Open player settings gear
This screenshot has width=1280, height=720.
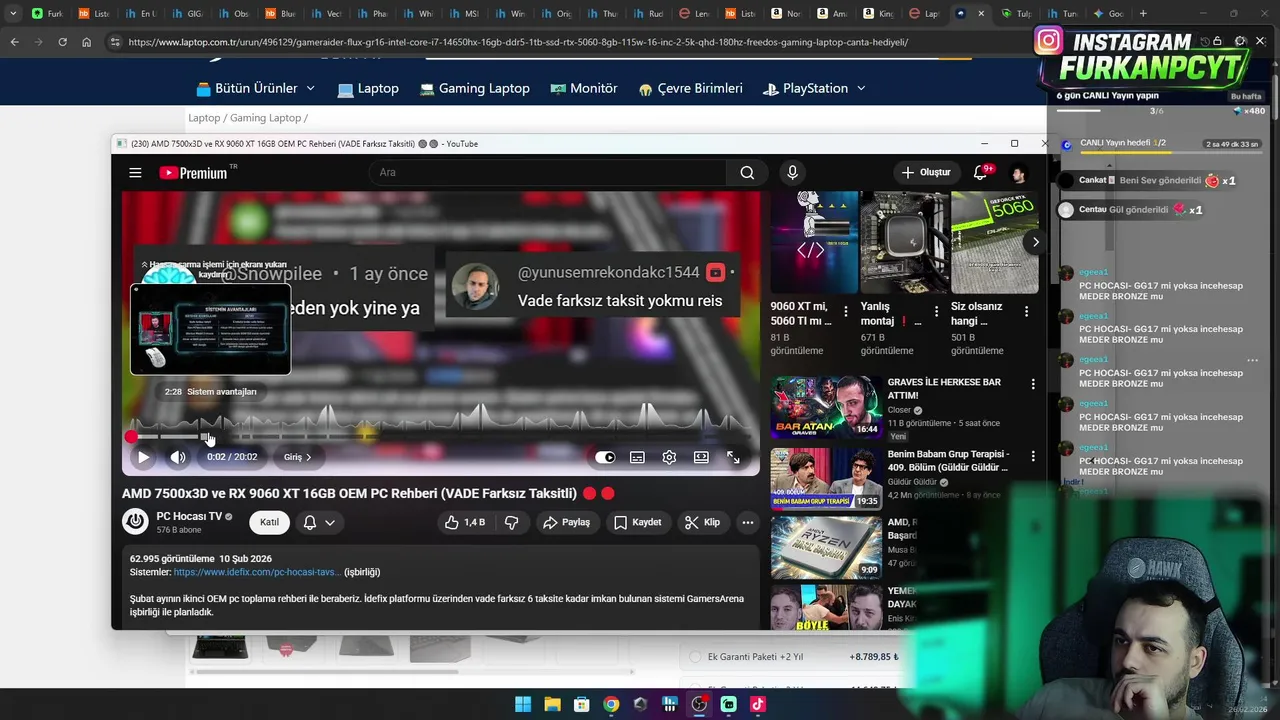tap(669, 457)
